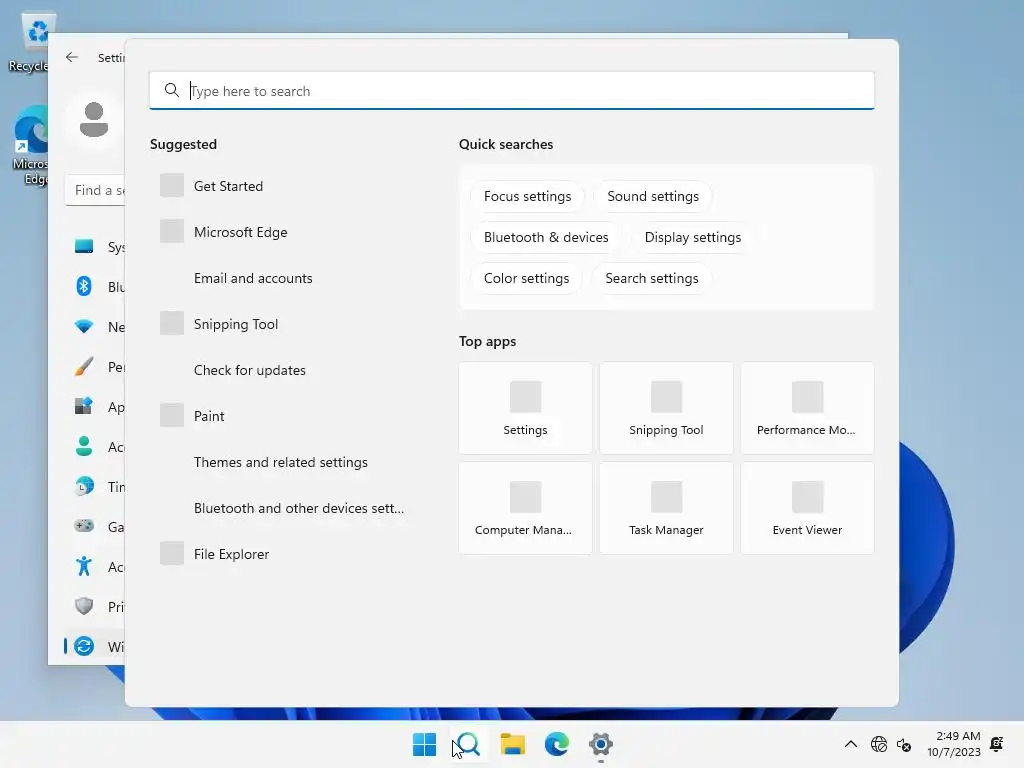Screen dimensions: 1024x768
Task: Click the magnifier icon in search box
Action: [172, 90]
